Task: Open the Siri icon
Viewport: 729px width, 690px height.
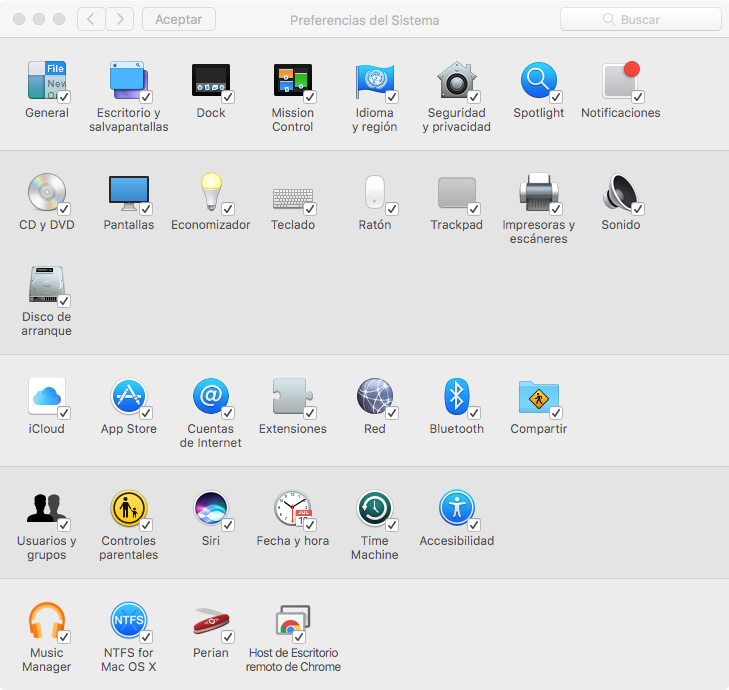Action: tap(211, 508)
